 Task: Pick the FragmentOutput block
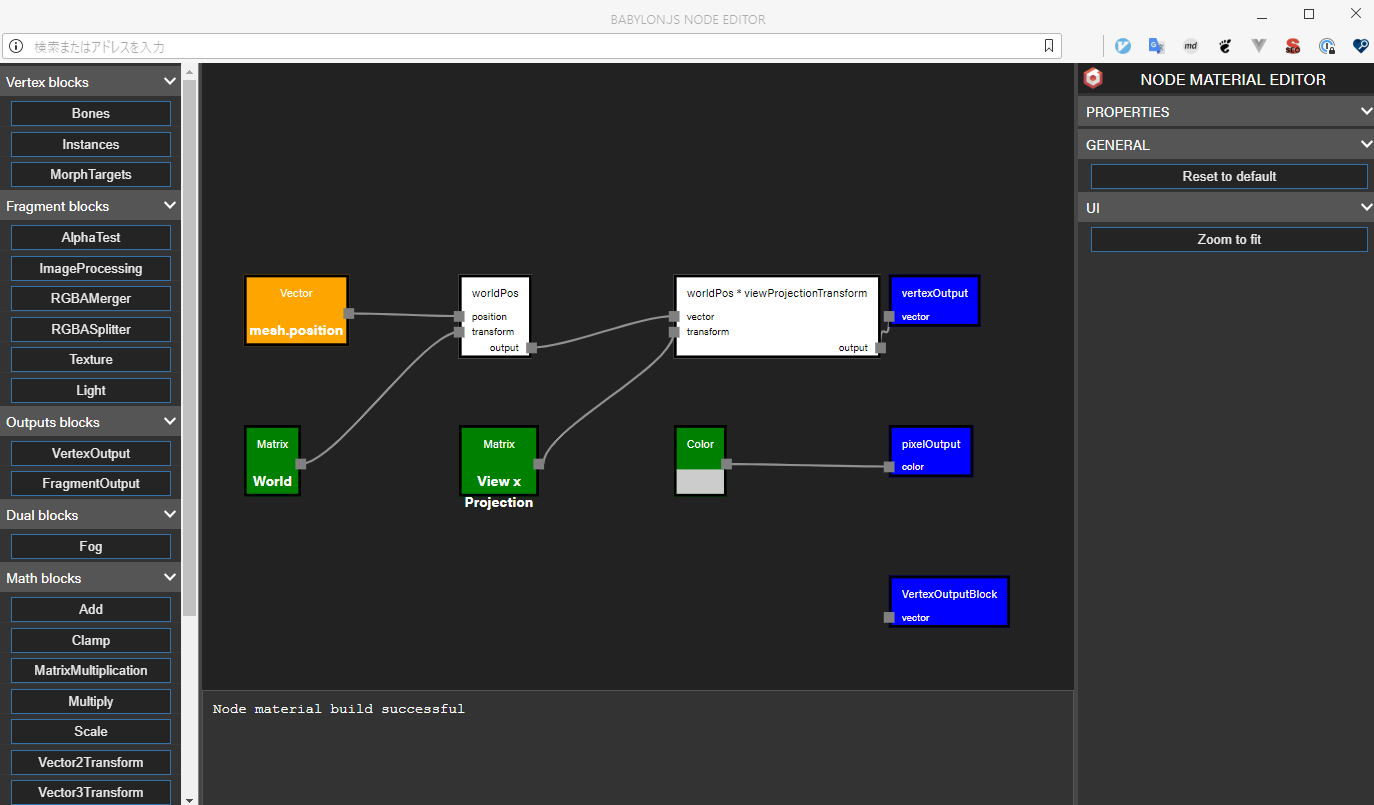[91, 483]
